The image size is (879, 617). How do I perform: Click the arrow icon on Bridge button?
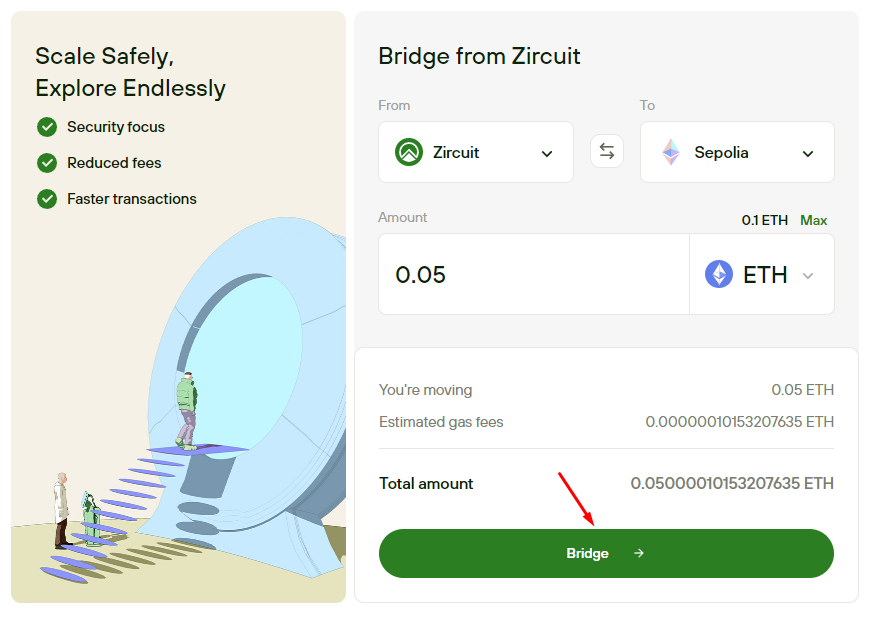[x=639, y=553]
